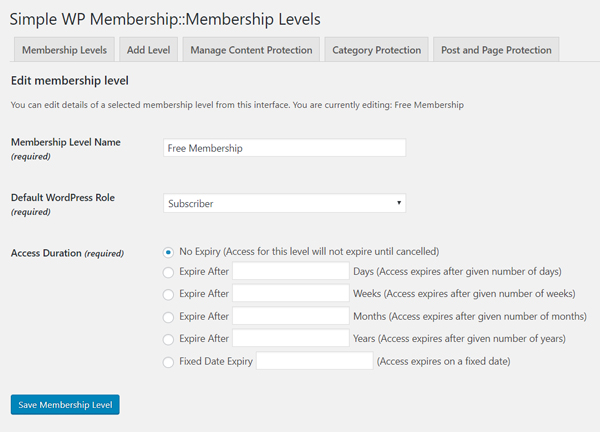Focus the Years expiry input box

click(x=291, y=338)
